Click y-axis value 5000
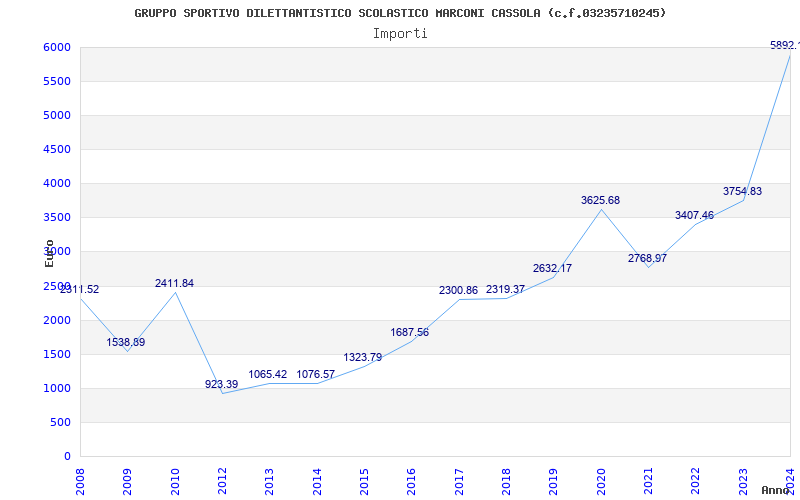Viewport: 800px width, 500px height. (x=58, y=115)
